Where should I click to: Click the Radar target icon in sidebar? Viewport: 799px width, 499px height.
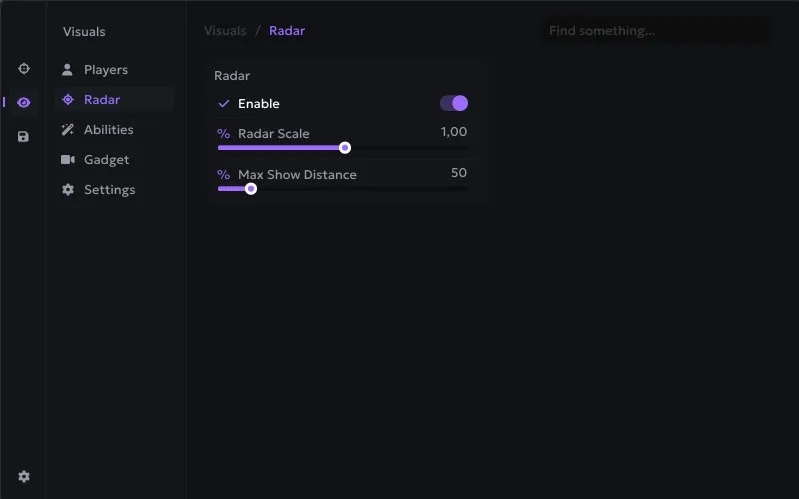(x=68, y=99)
